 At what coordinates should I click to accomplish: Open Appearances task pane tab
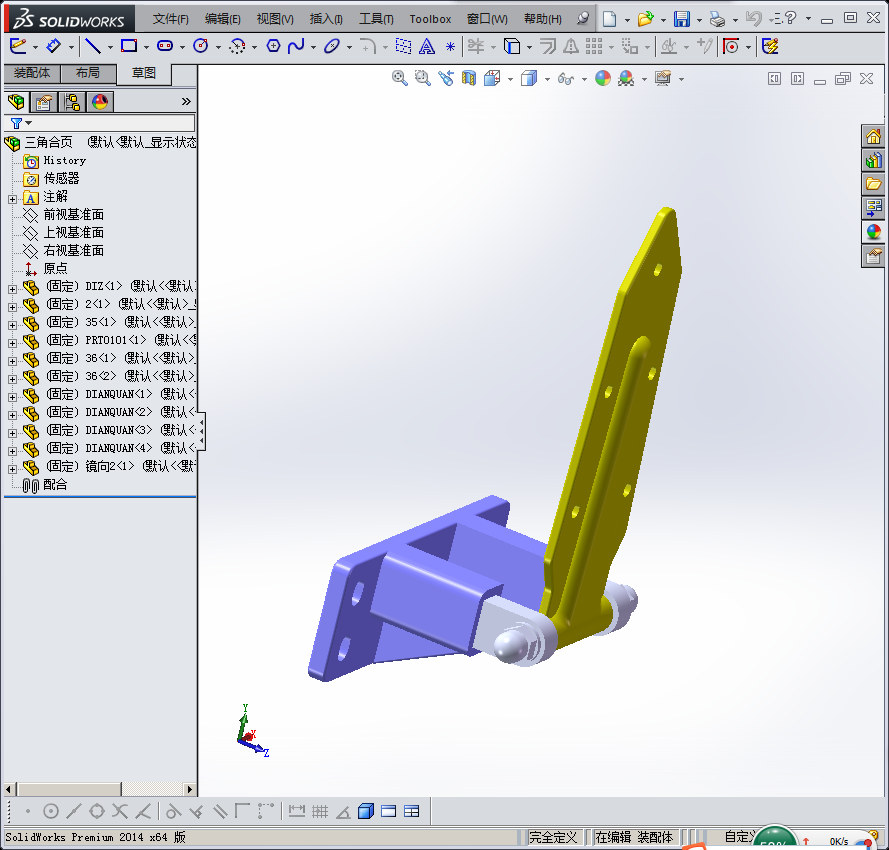(873, 232)
